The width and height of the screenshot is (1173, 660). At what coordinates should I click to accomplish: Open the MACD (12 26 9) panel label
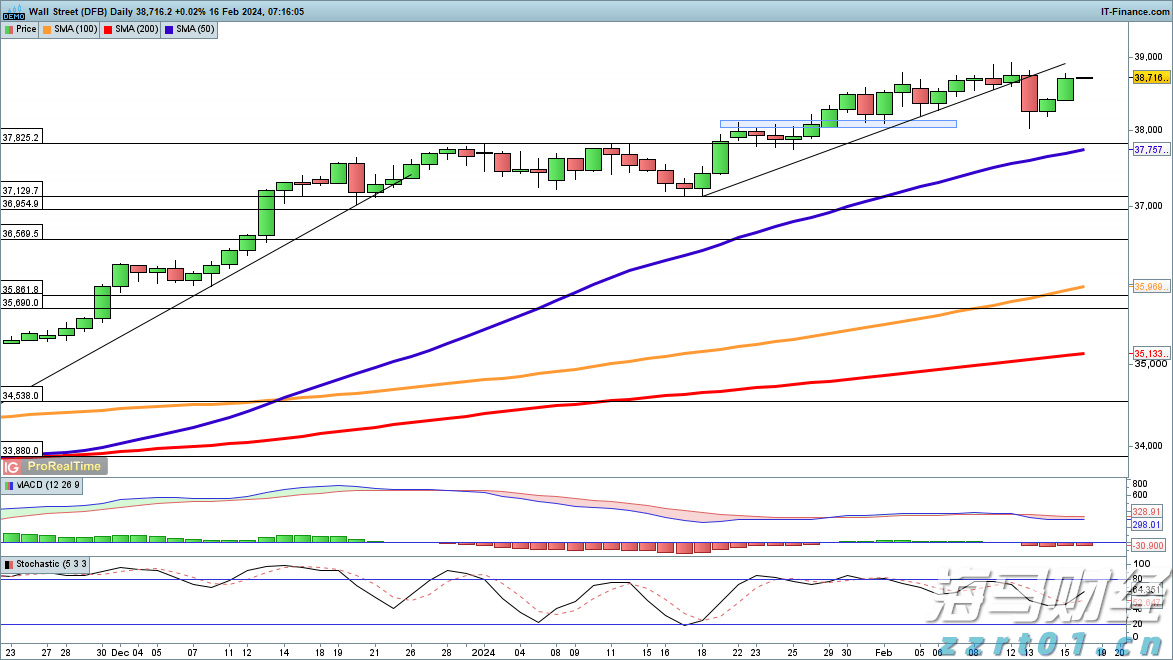pos(50,485)
